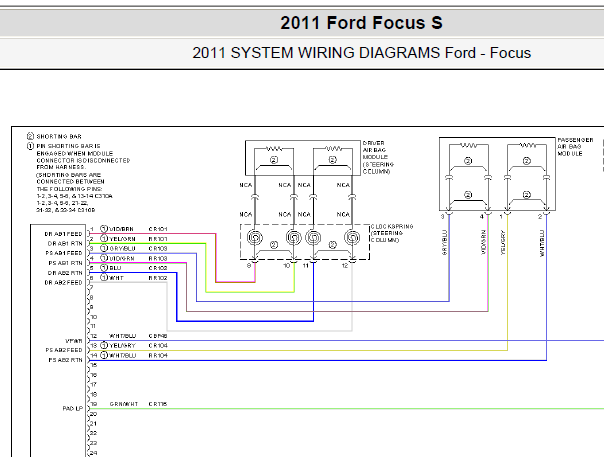Screen dimensions: 604x457
Task: Click circuit code 'RR104'
Action: tap(158, 355)
